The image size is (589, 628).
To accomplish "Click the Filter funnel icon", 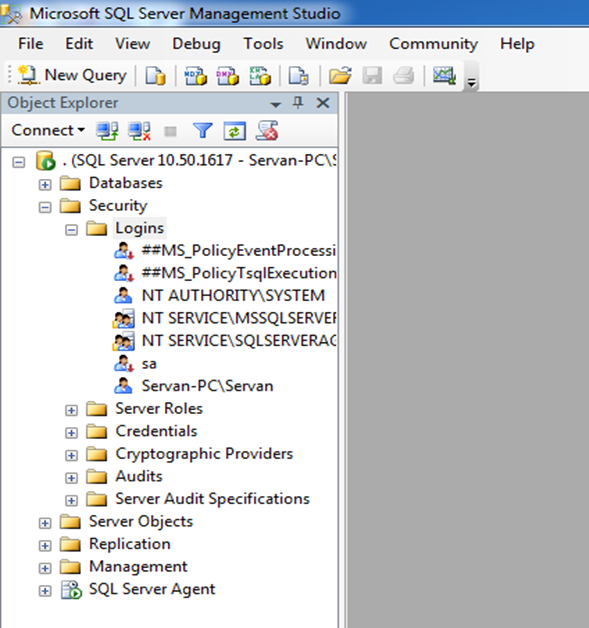I will point(203,131).
